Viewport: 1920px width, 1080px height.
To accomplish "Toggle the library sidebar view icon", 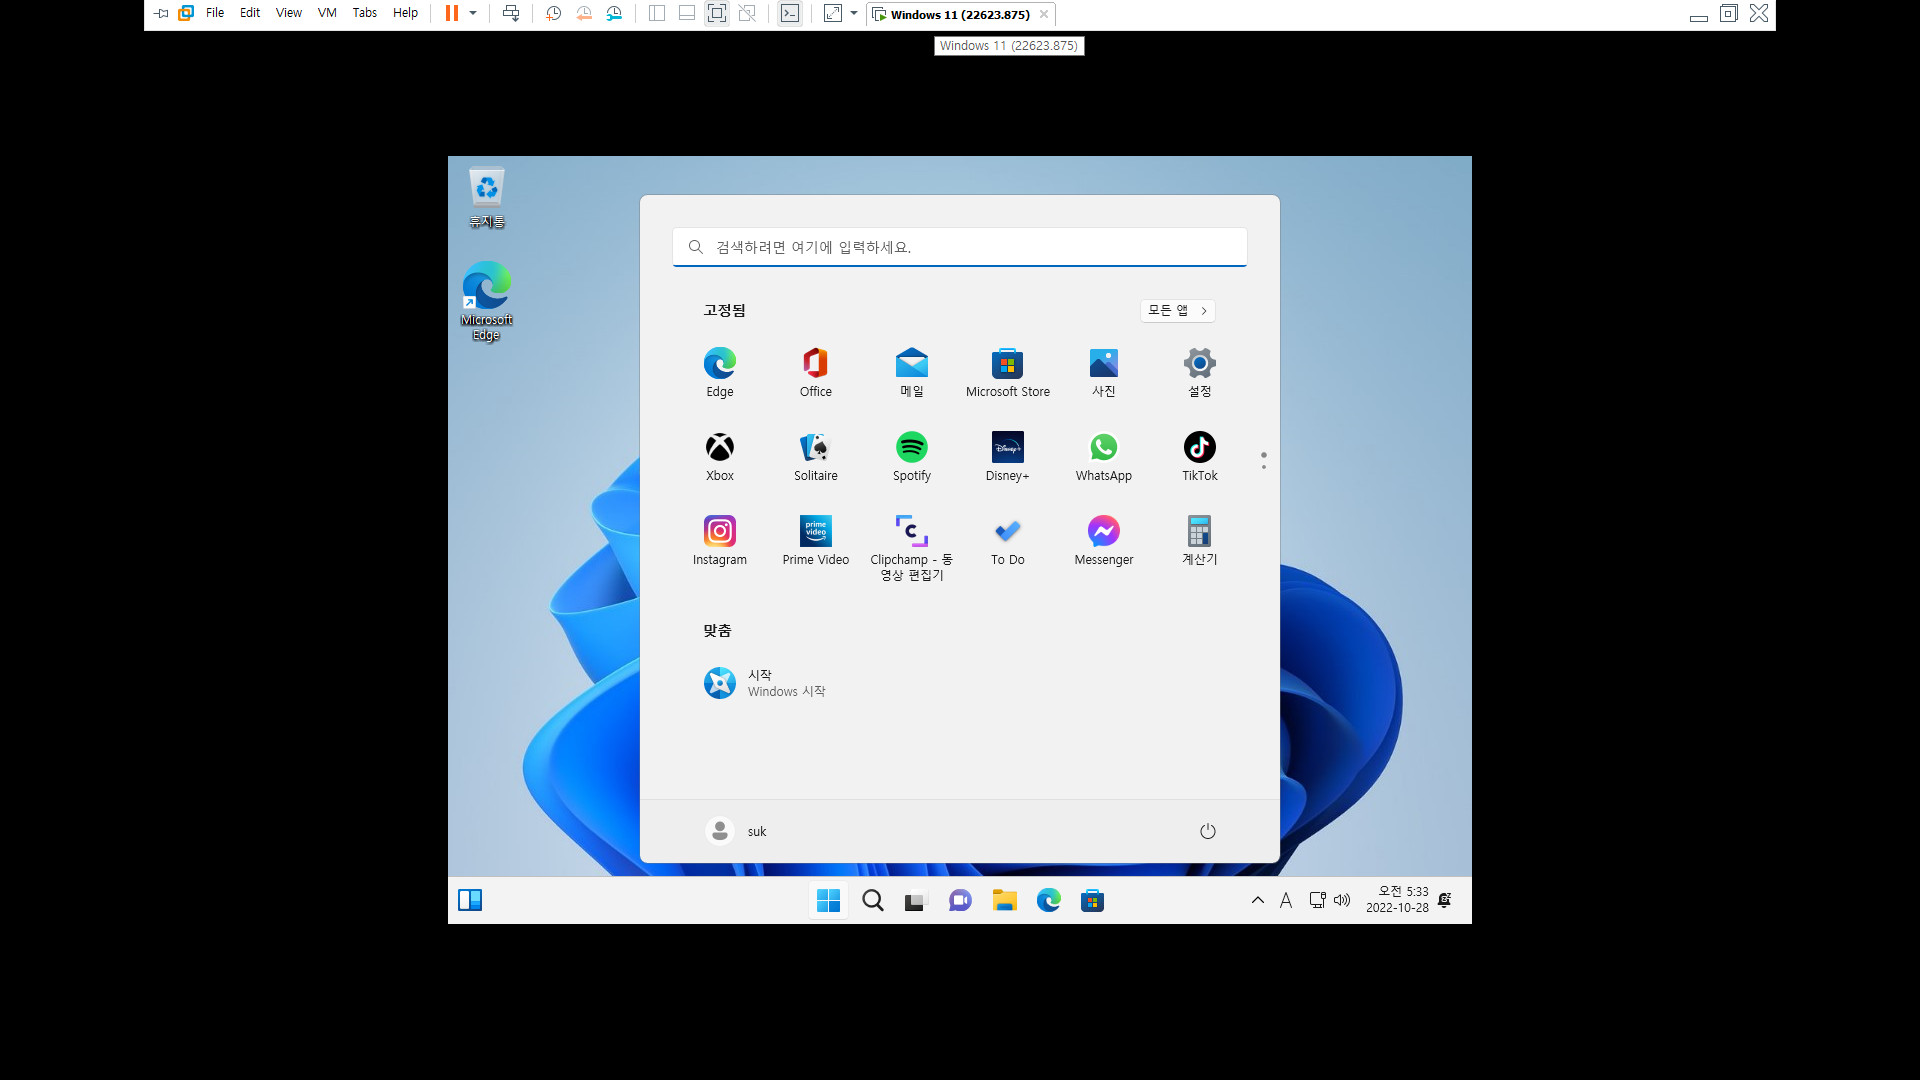I will (657, 13).
